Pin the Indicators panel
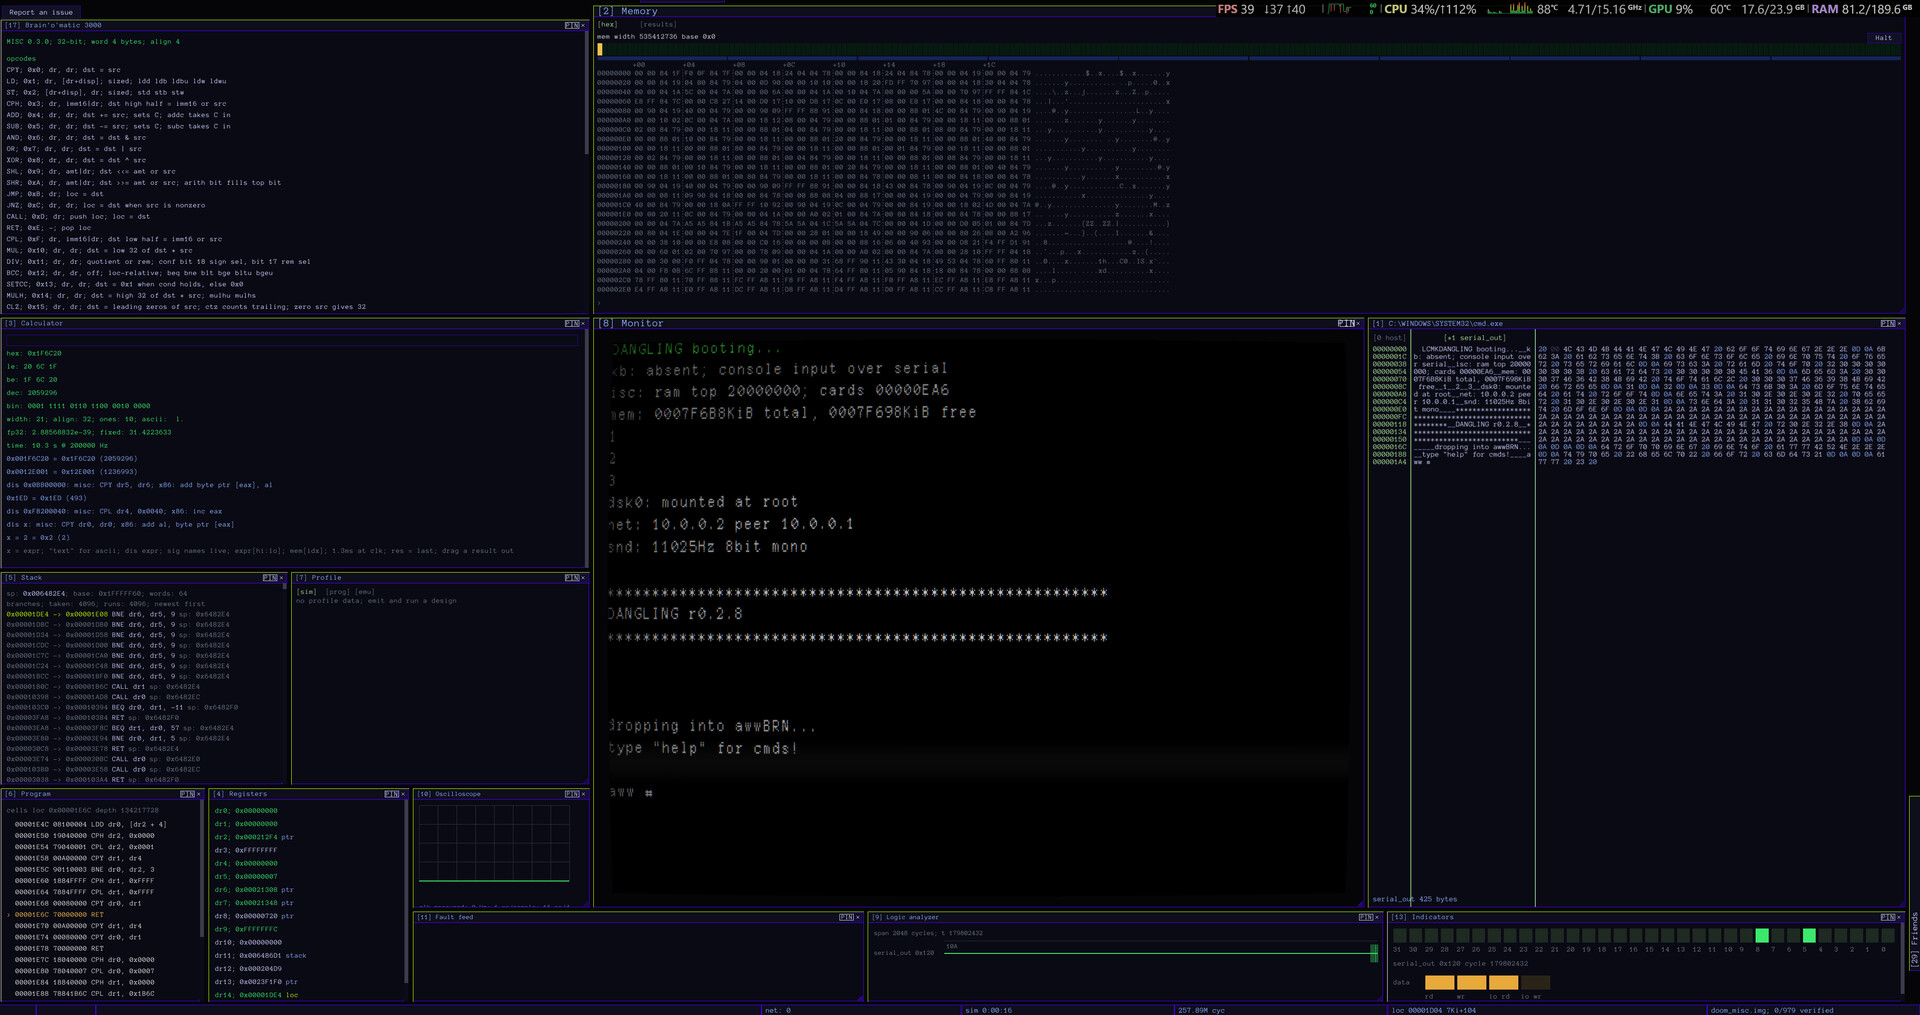This screenshot has height=1015, width=1920. [x=1887, y=917]
